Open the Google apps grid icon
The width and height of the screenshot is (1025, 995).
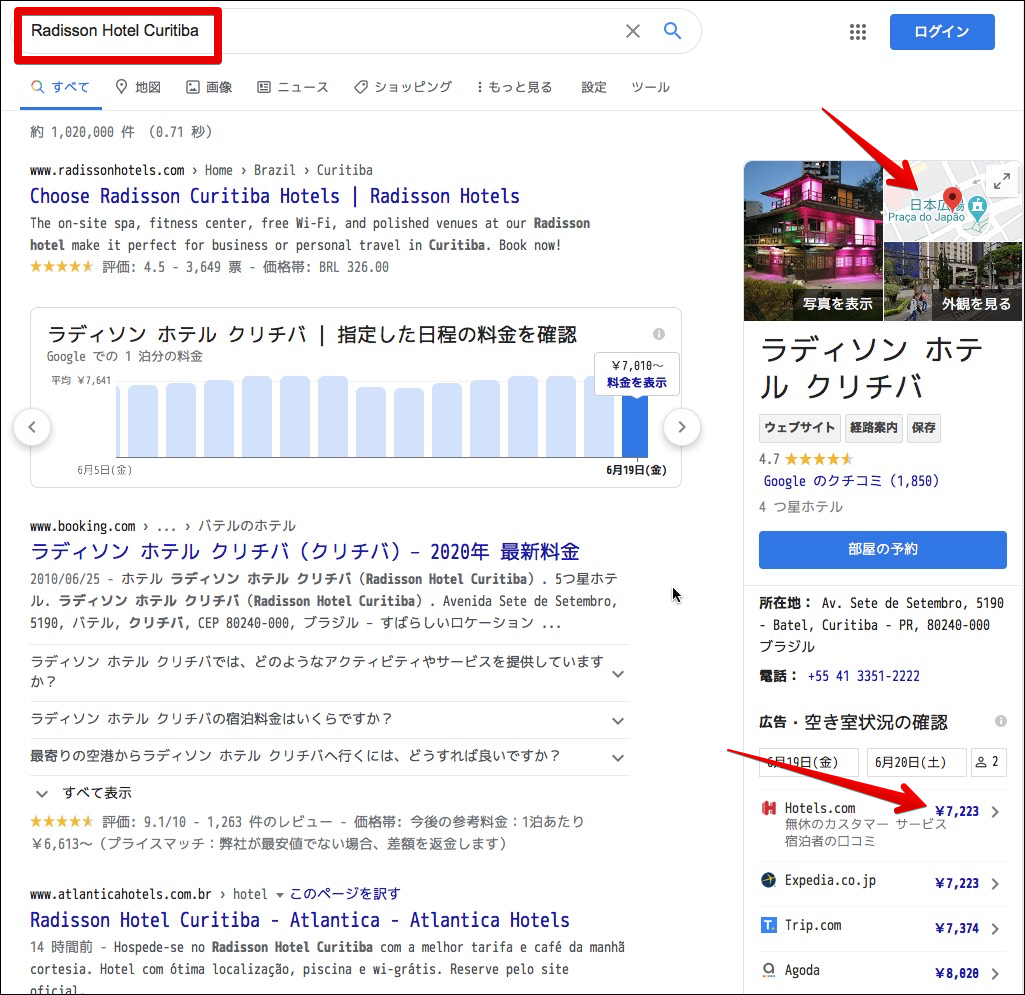858,32
